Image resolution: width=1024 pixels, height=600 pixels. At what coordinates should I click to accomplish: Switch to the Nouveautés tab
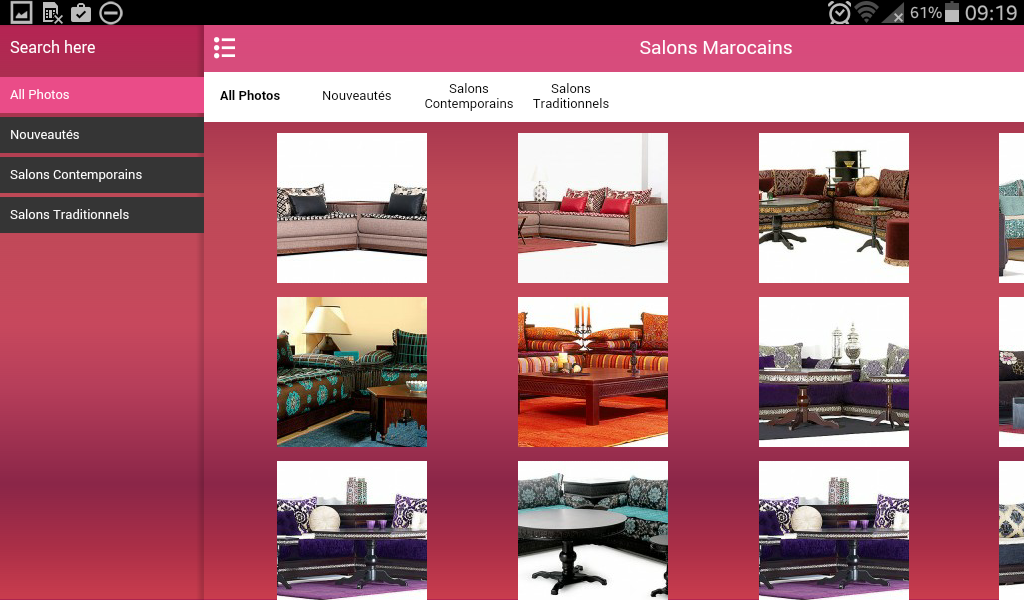(357, 96)
